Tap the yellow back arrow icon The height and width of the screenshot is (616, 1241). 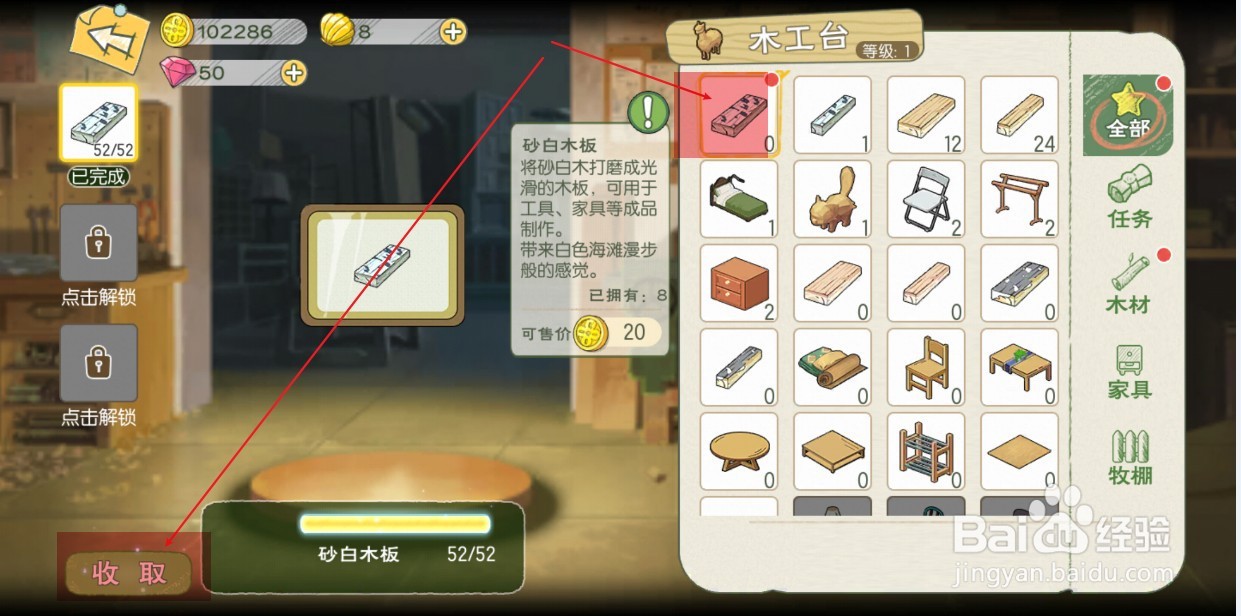(x=110, y=40)
